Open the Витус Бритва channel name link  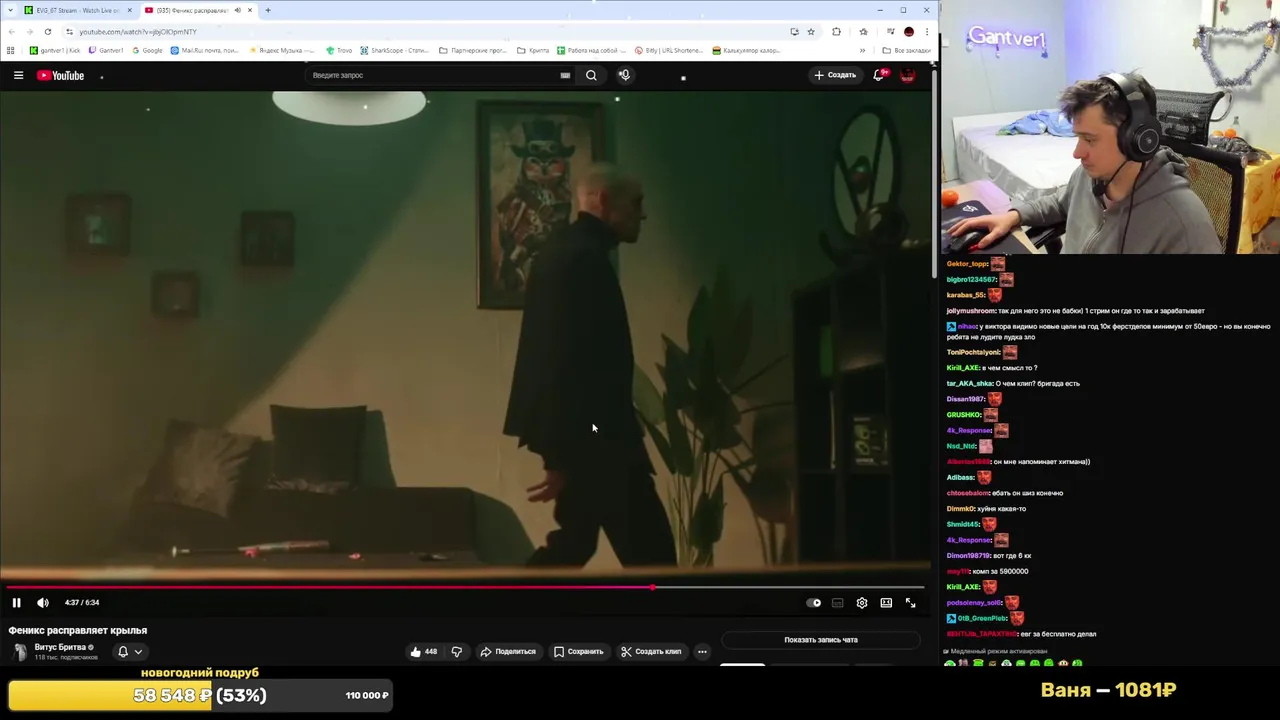click(60, 647)
